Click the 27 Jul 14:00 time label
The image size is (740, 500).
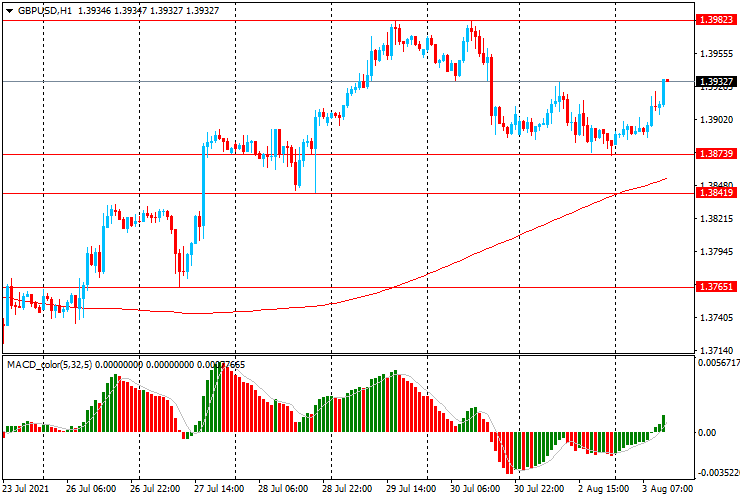tap(219, 488)
